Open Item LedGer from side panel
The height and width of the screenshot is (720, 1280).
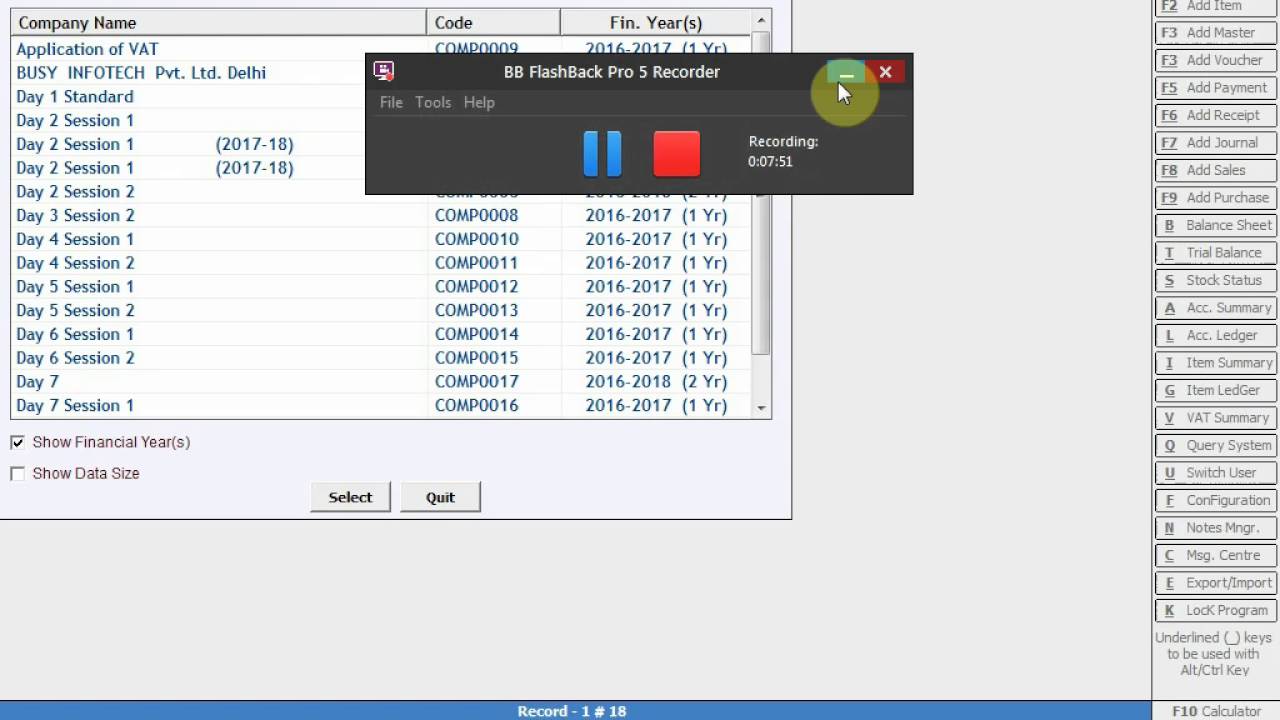tap(1216, 390)
